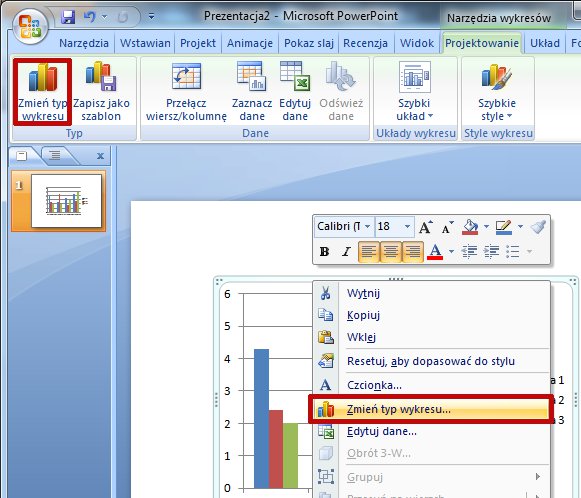
Task: Click the bullets list icon
Action: [513, 252]
